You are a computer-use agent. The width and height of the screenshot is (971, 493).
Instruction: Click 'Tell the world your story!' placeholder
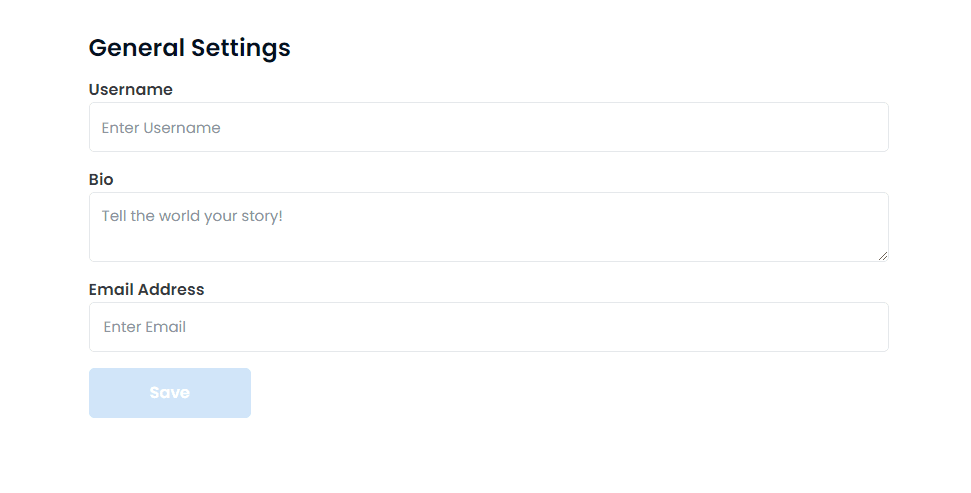tap(192, 216)
